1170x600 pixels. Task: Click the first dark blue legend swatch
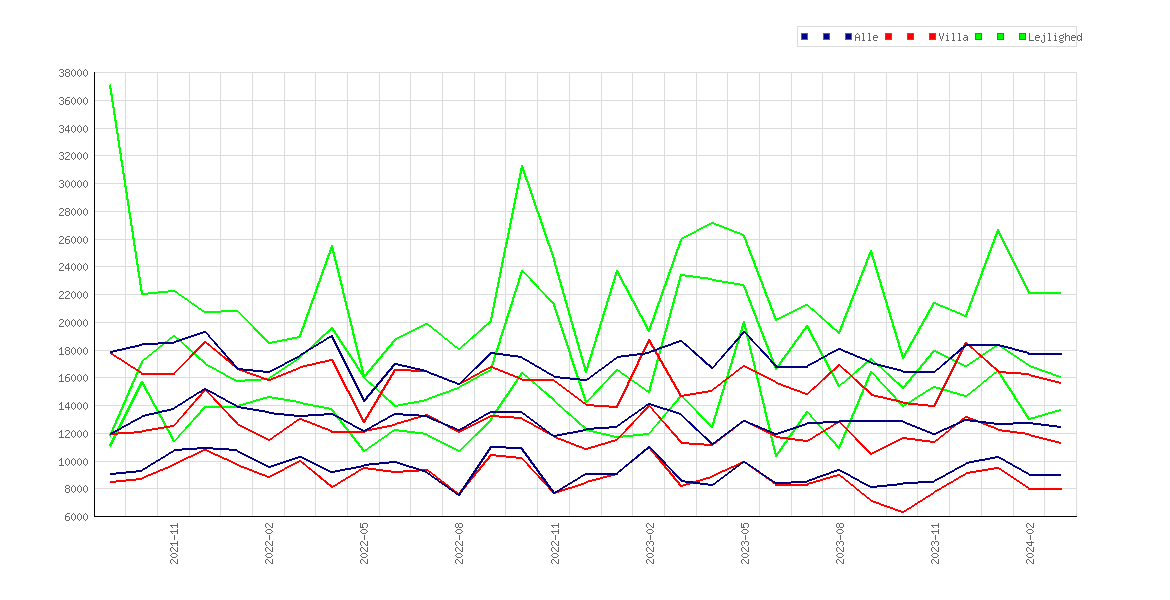point(804,37)
